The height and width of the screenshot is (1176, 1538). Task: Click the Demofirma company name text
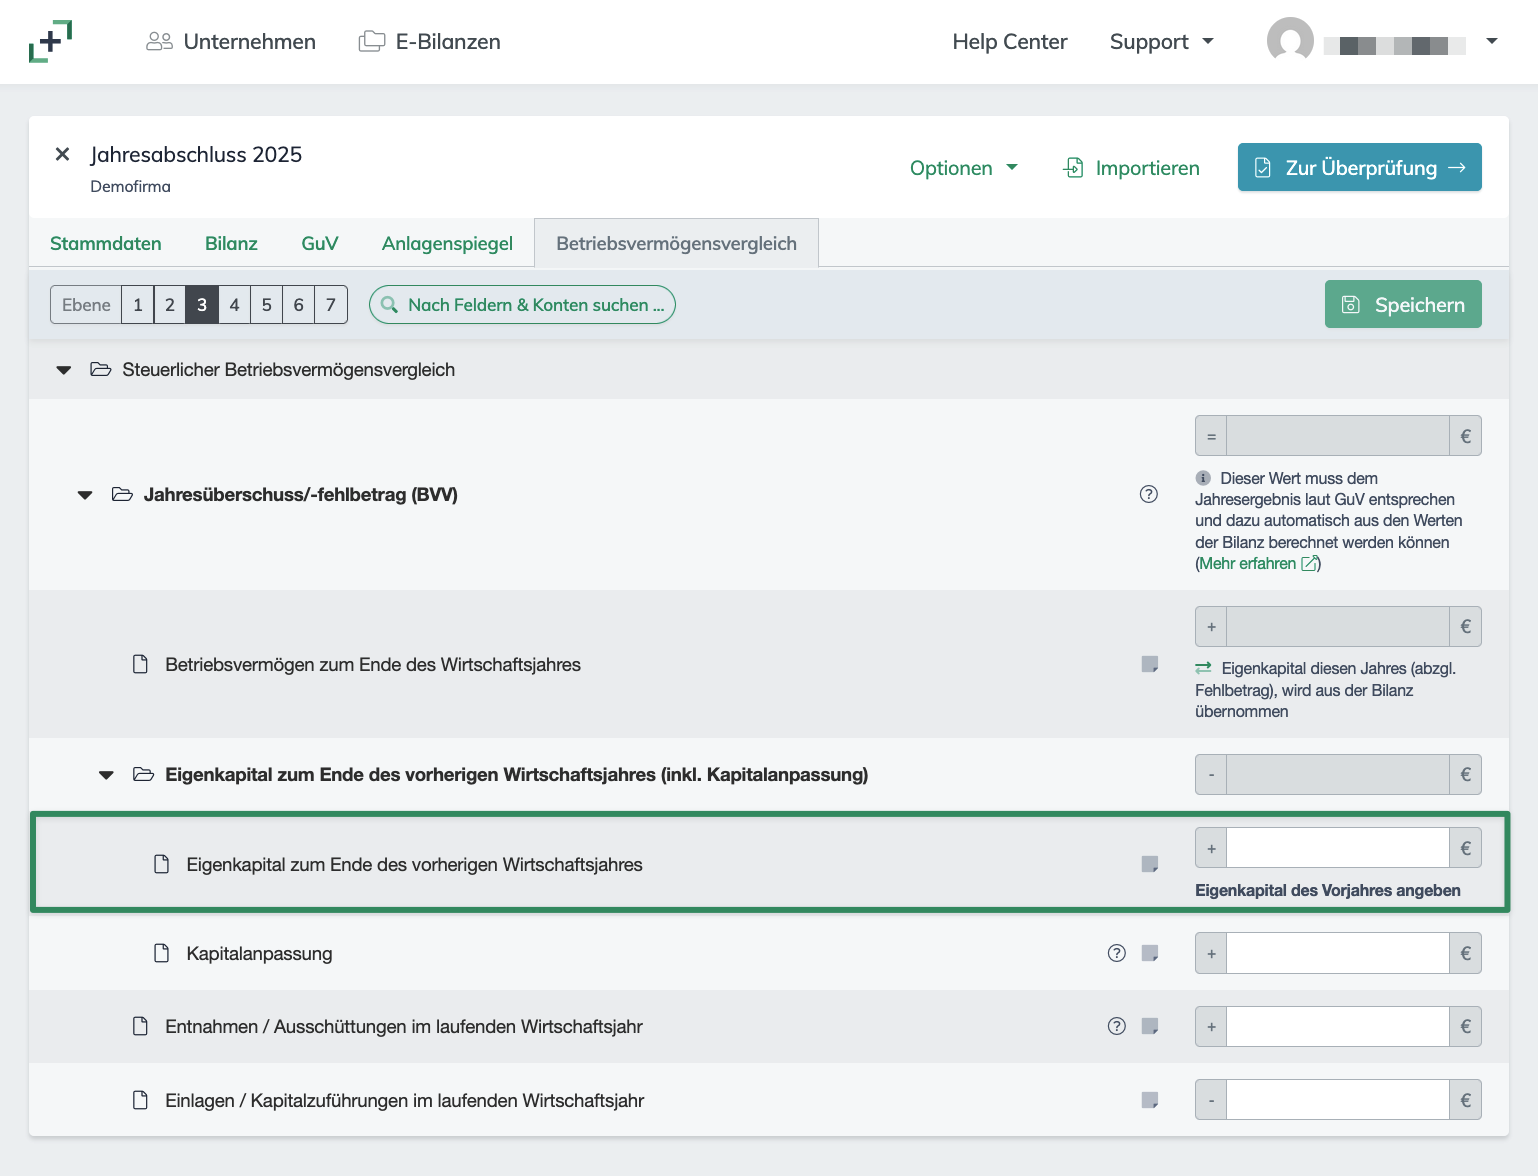131,187
